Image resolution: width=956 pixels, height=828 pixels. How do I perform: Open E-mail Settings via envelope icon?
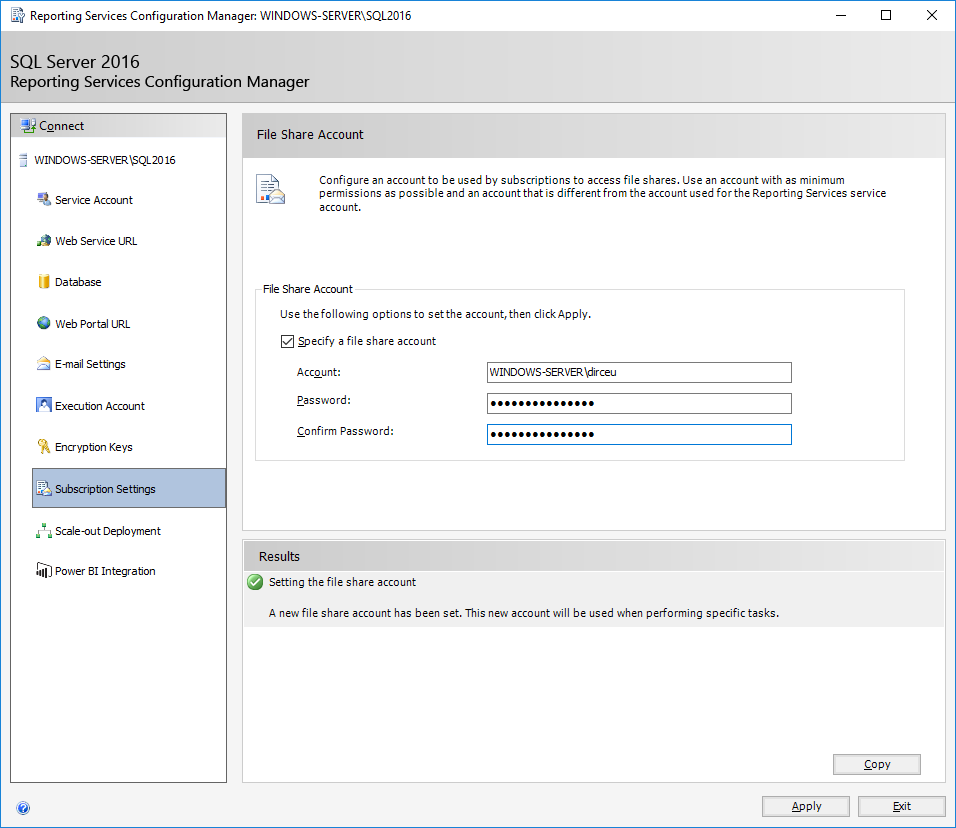click(43, 364)
